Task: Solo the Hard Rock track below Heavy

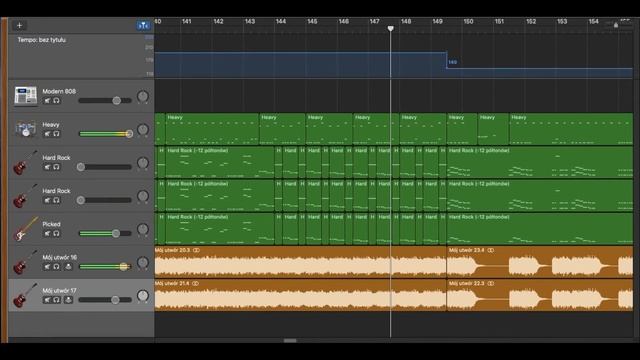Action: (x=56, y=167)
